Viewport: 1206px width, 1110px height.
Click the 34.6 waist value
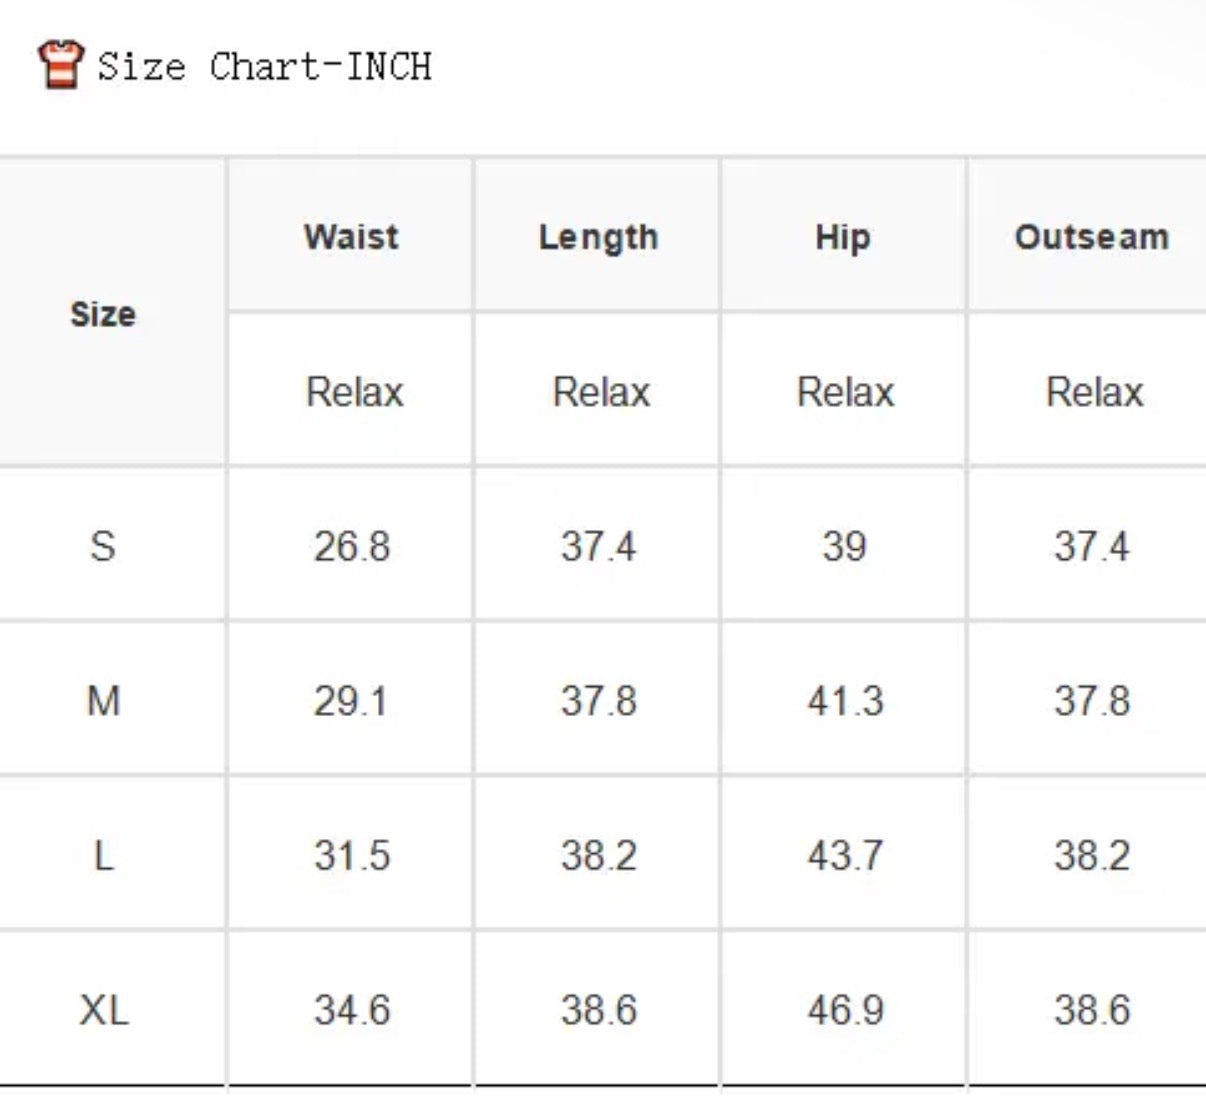(351, 1009)
